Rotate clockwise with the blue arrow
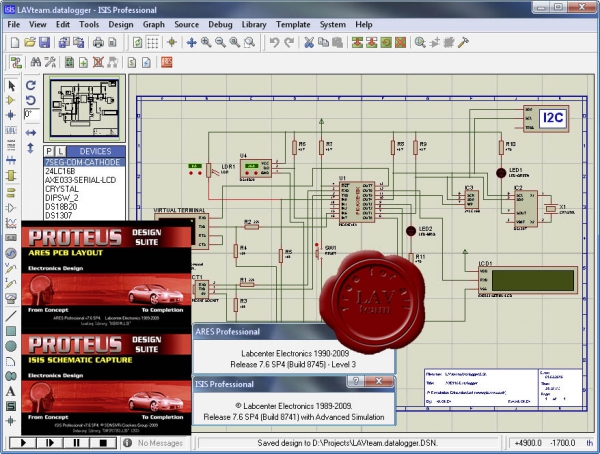This screenshot has width=600, height=454. (x=31, y=85)
